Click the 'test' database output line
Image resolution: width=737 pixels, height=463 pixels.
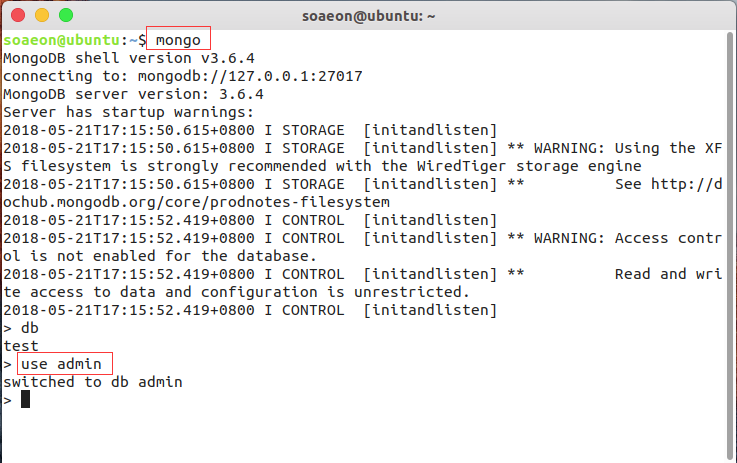[20, 346]
